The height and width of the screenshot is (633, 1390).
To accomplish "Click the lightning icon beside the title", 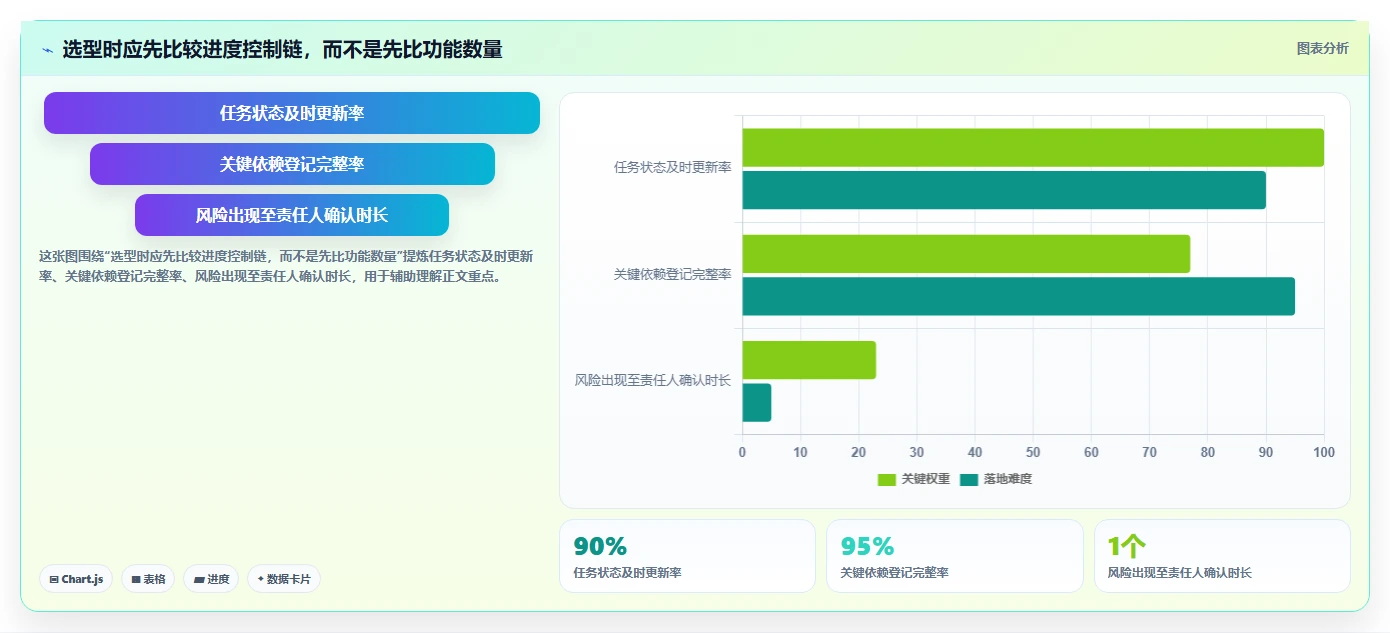I will click(x=47, y=50).
